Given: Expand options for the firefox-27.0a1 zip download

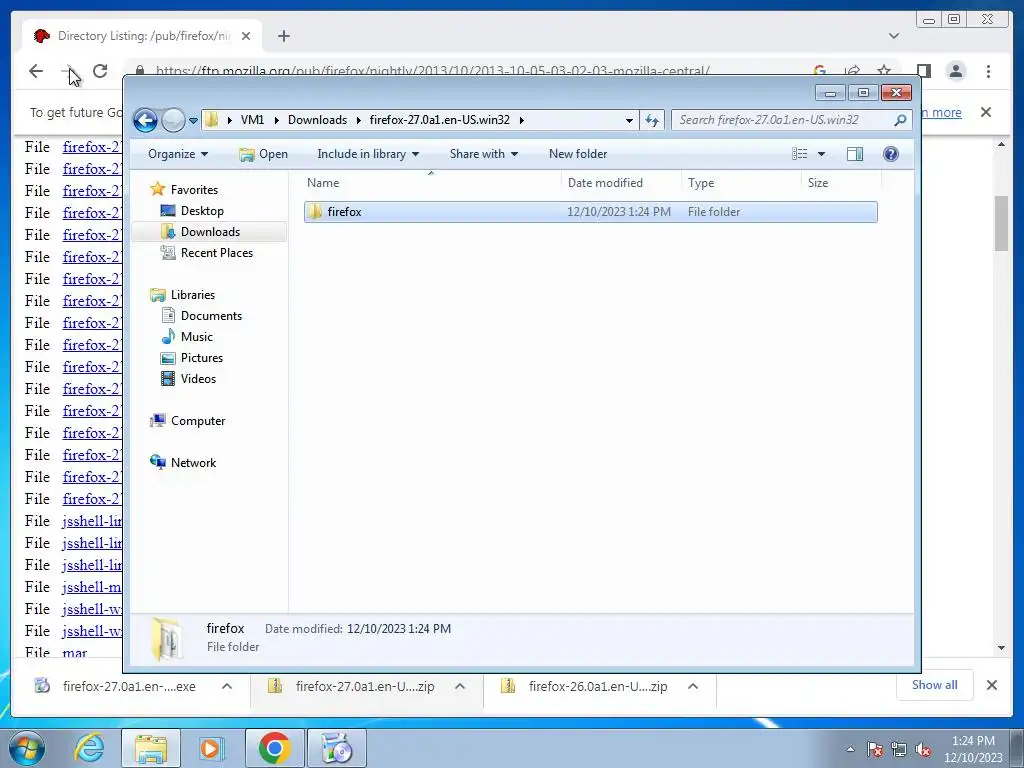Looking at the screenshot, I should coord(460,686).
